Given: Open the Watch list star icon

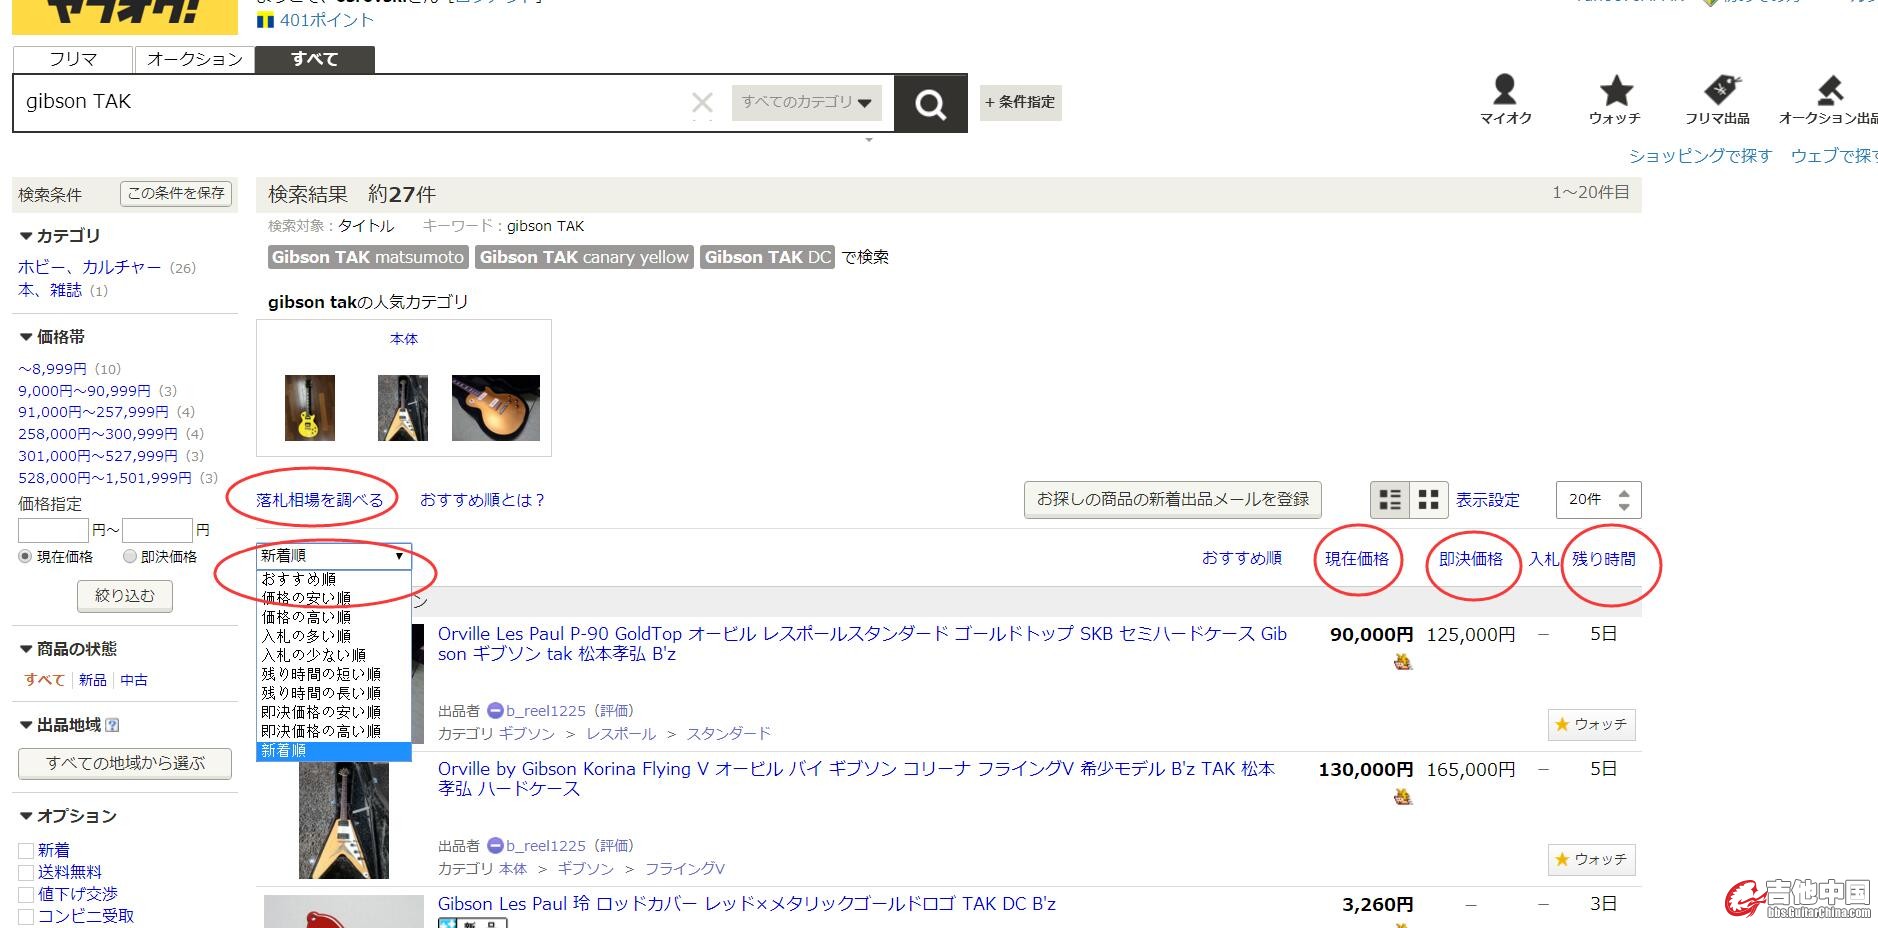Looking at the screenshot, I should [x=1615, y=91].
